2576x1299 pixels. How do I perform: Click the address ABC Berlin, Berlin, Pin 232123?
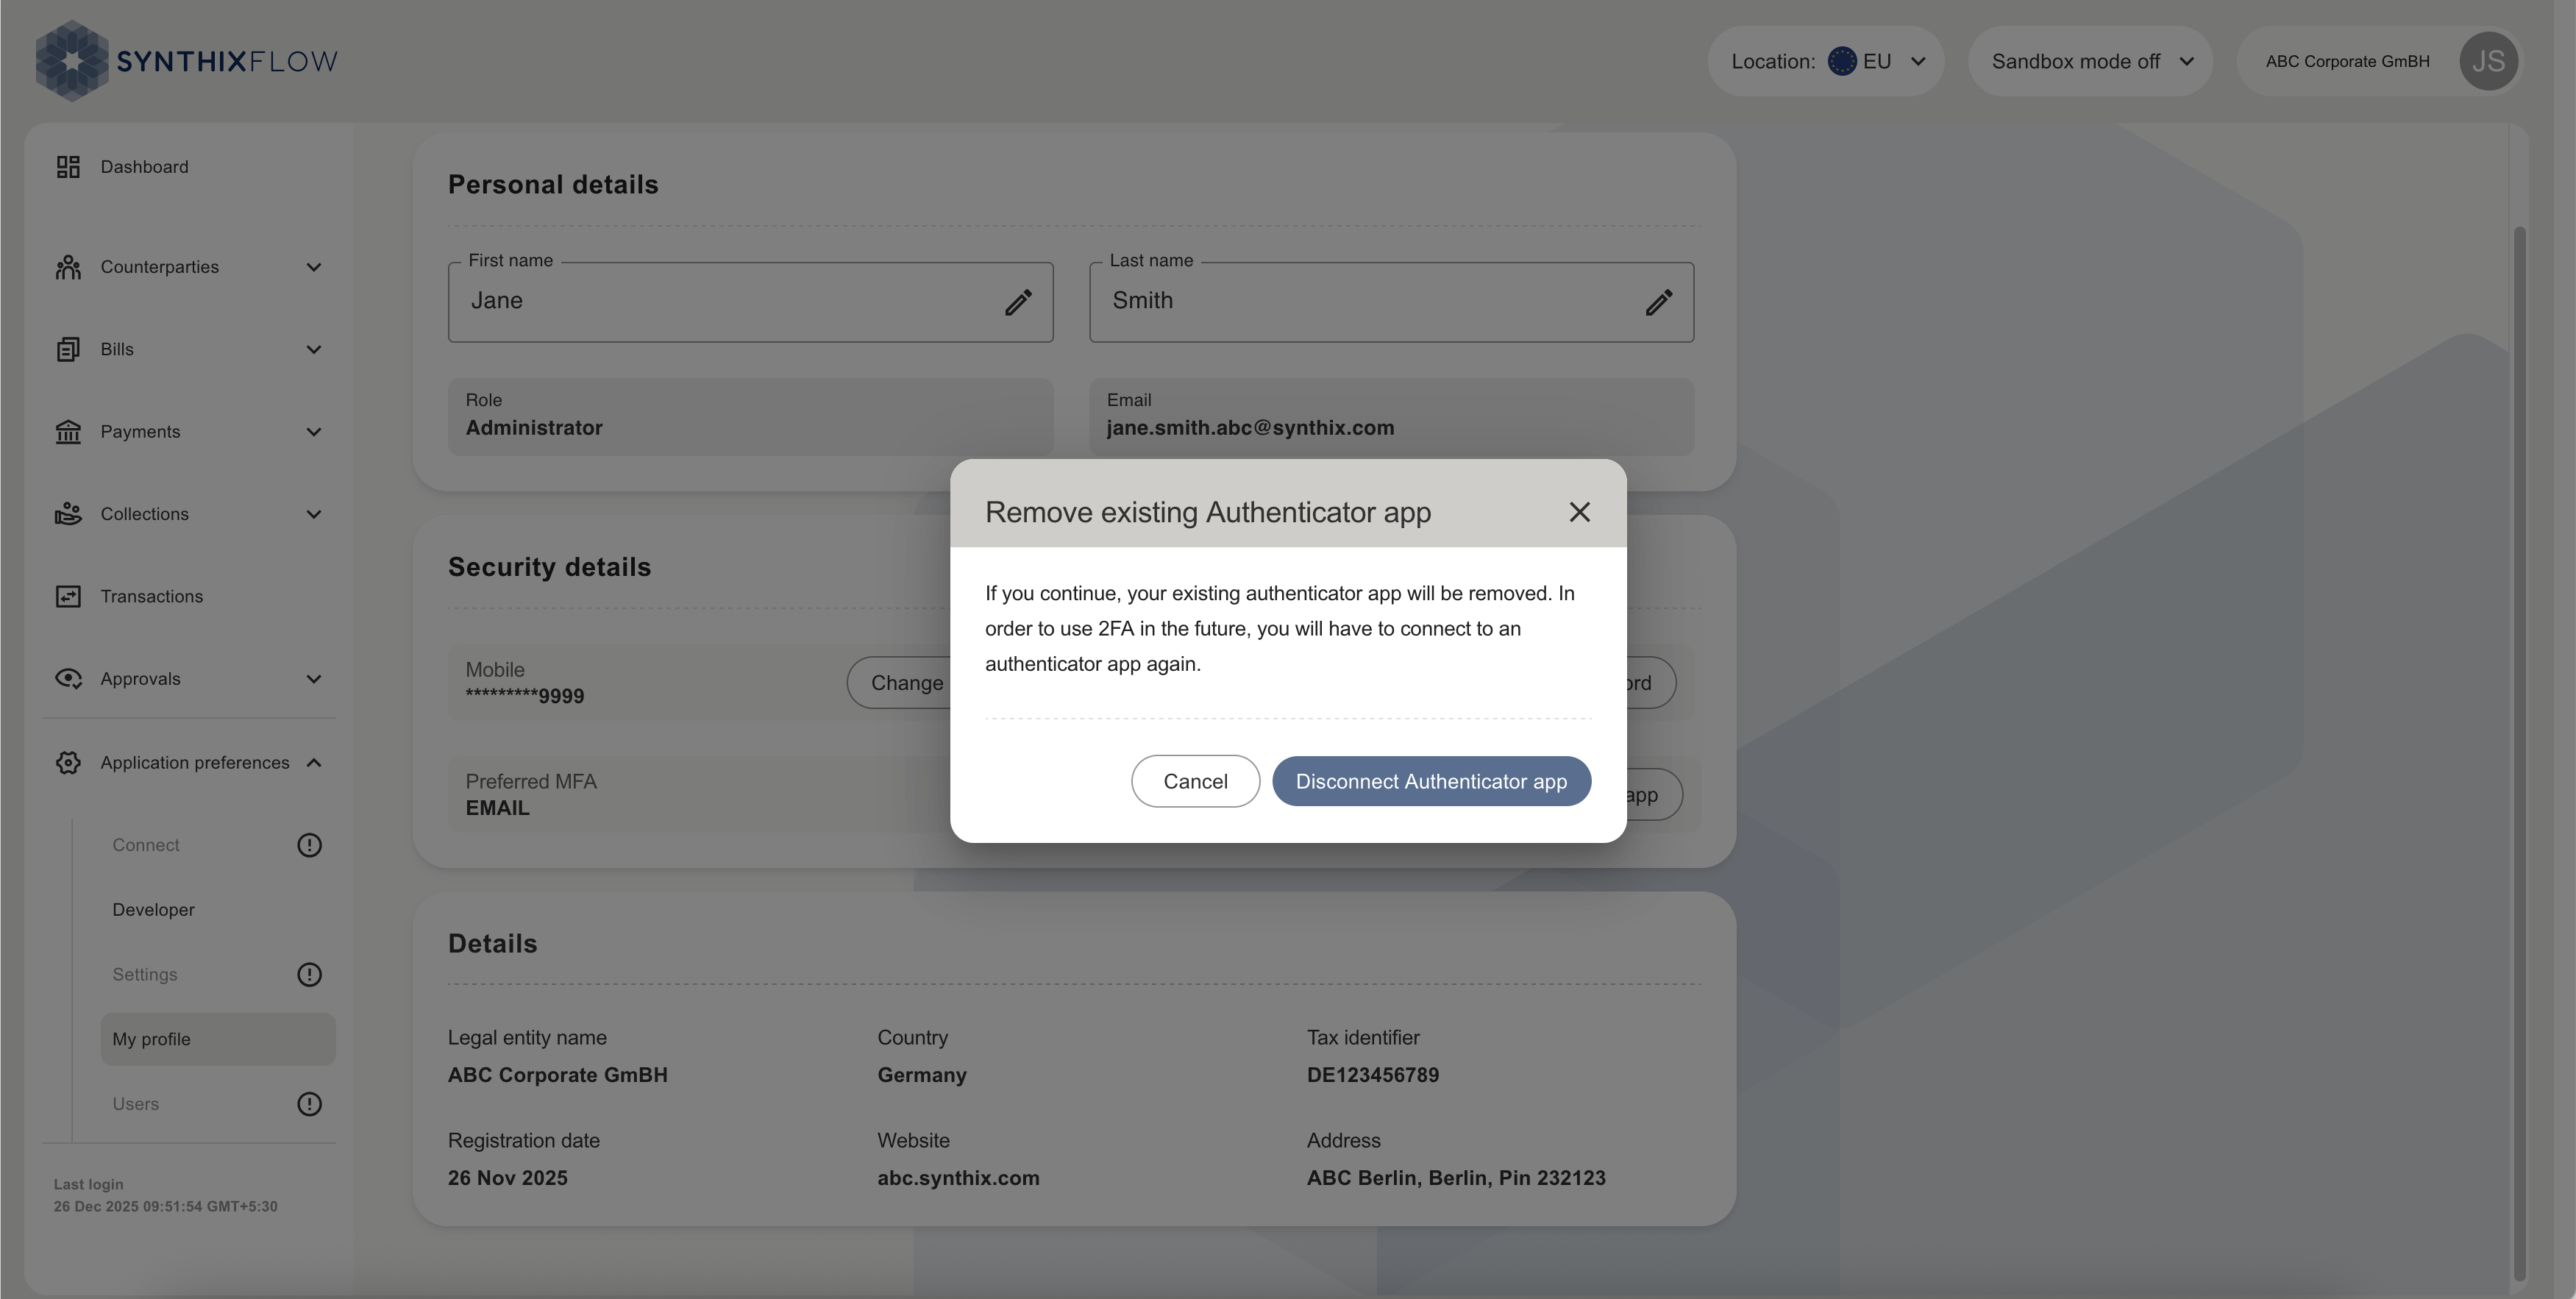pyautogui.click(x=1455, y=1178)
